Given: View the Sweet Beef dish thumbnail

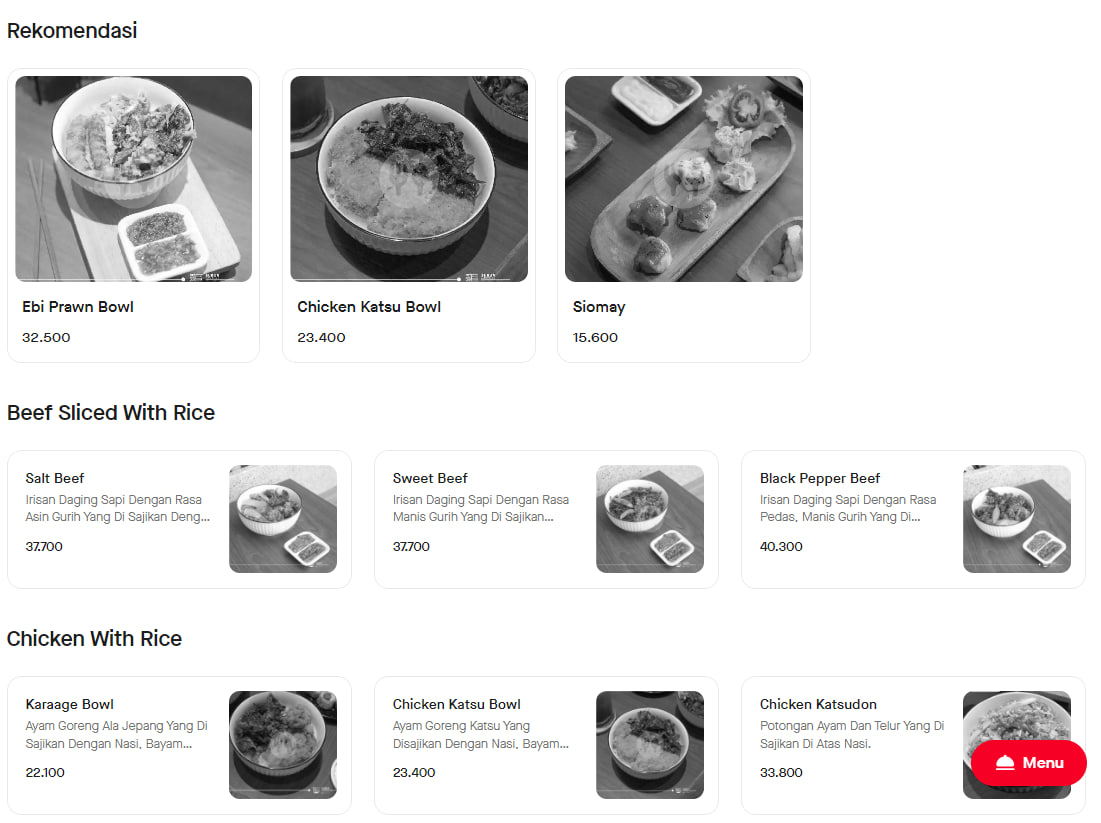Looking at the screenshot, I should pos(650,519).
